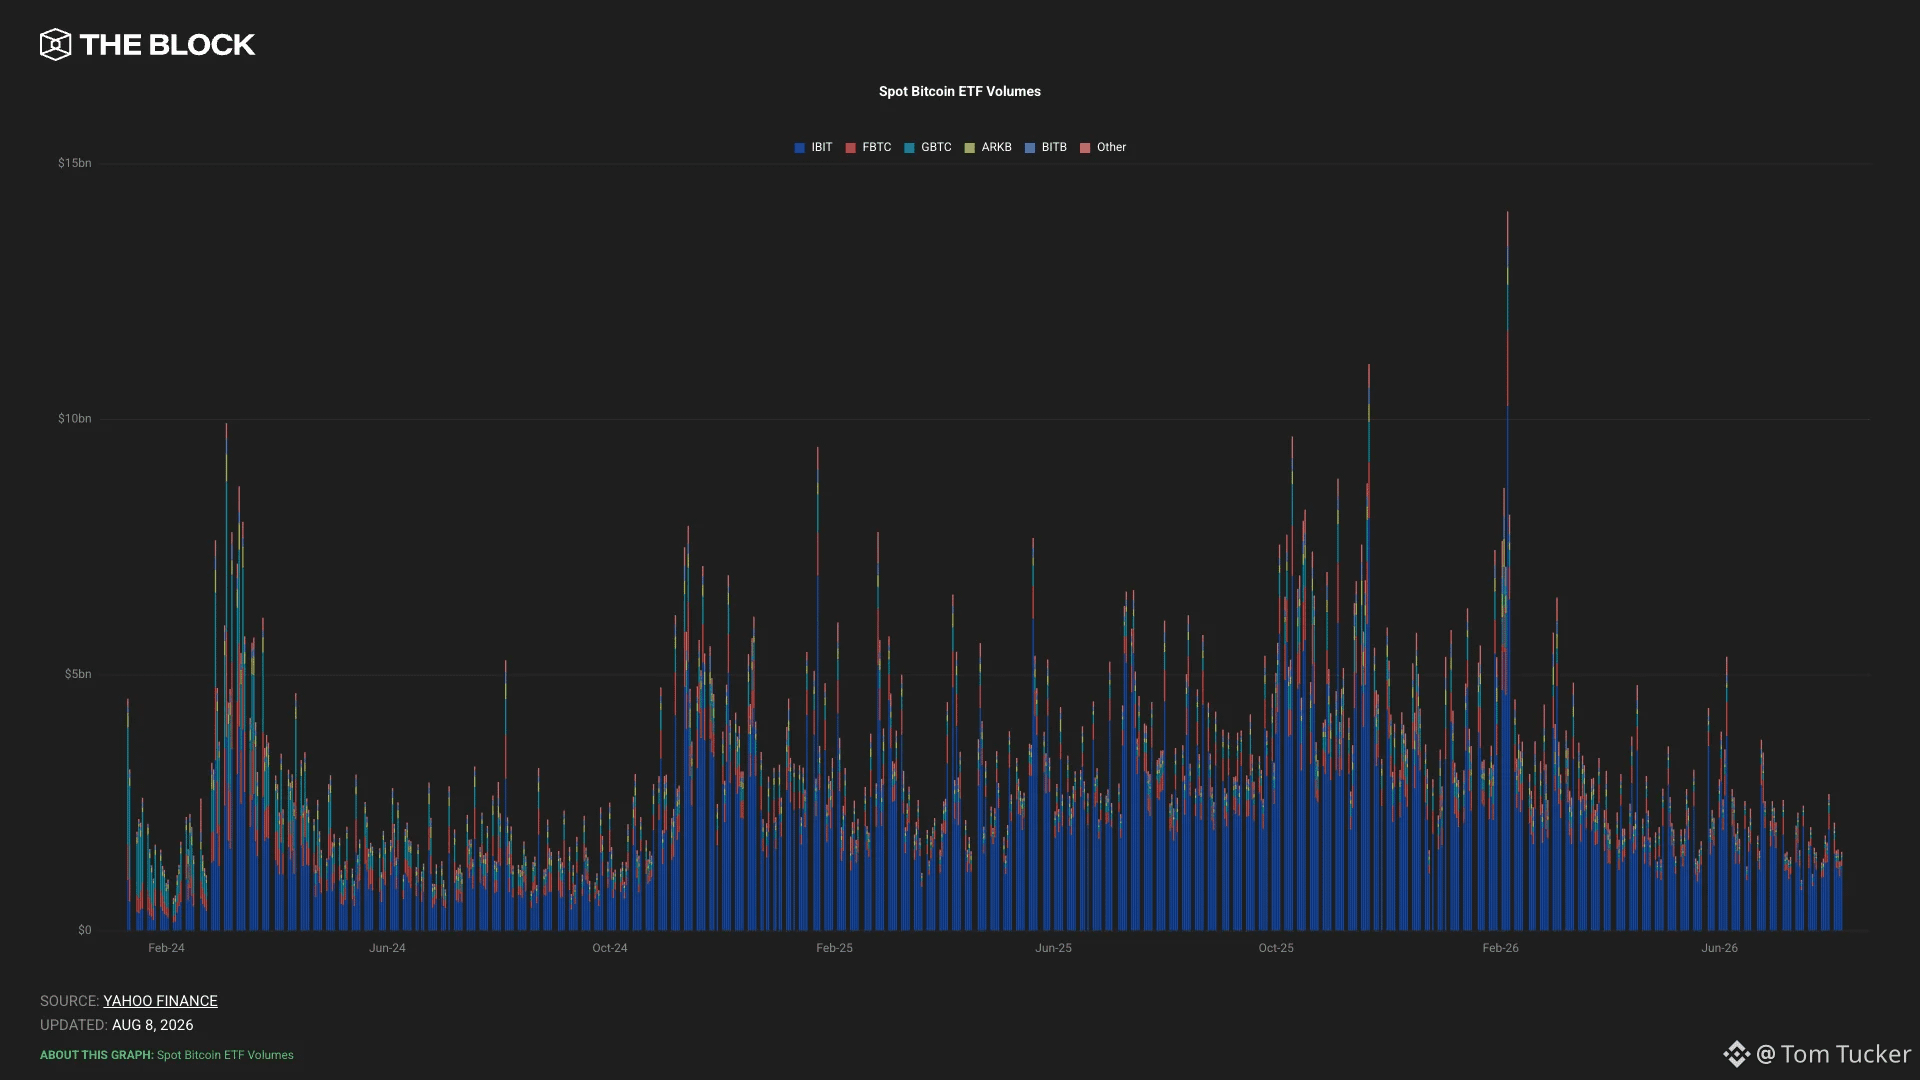The image size is (1920, 1080).
Task: Click the Oct-24 x-axis label
Action: coord(610,948)
